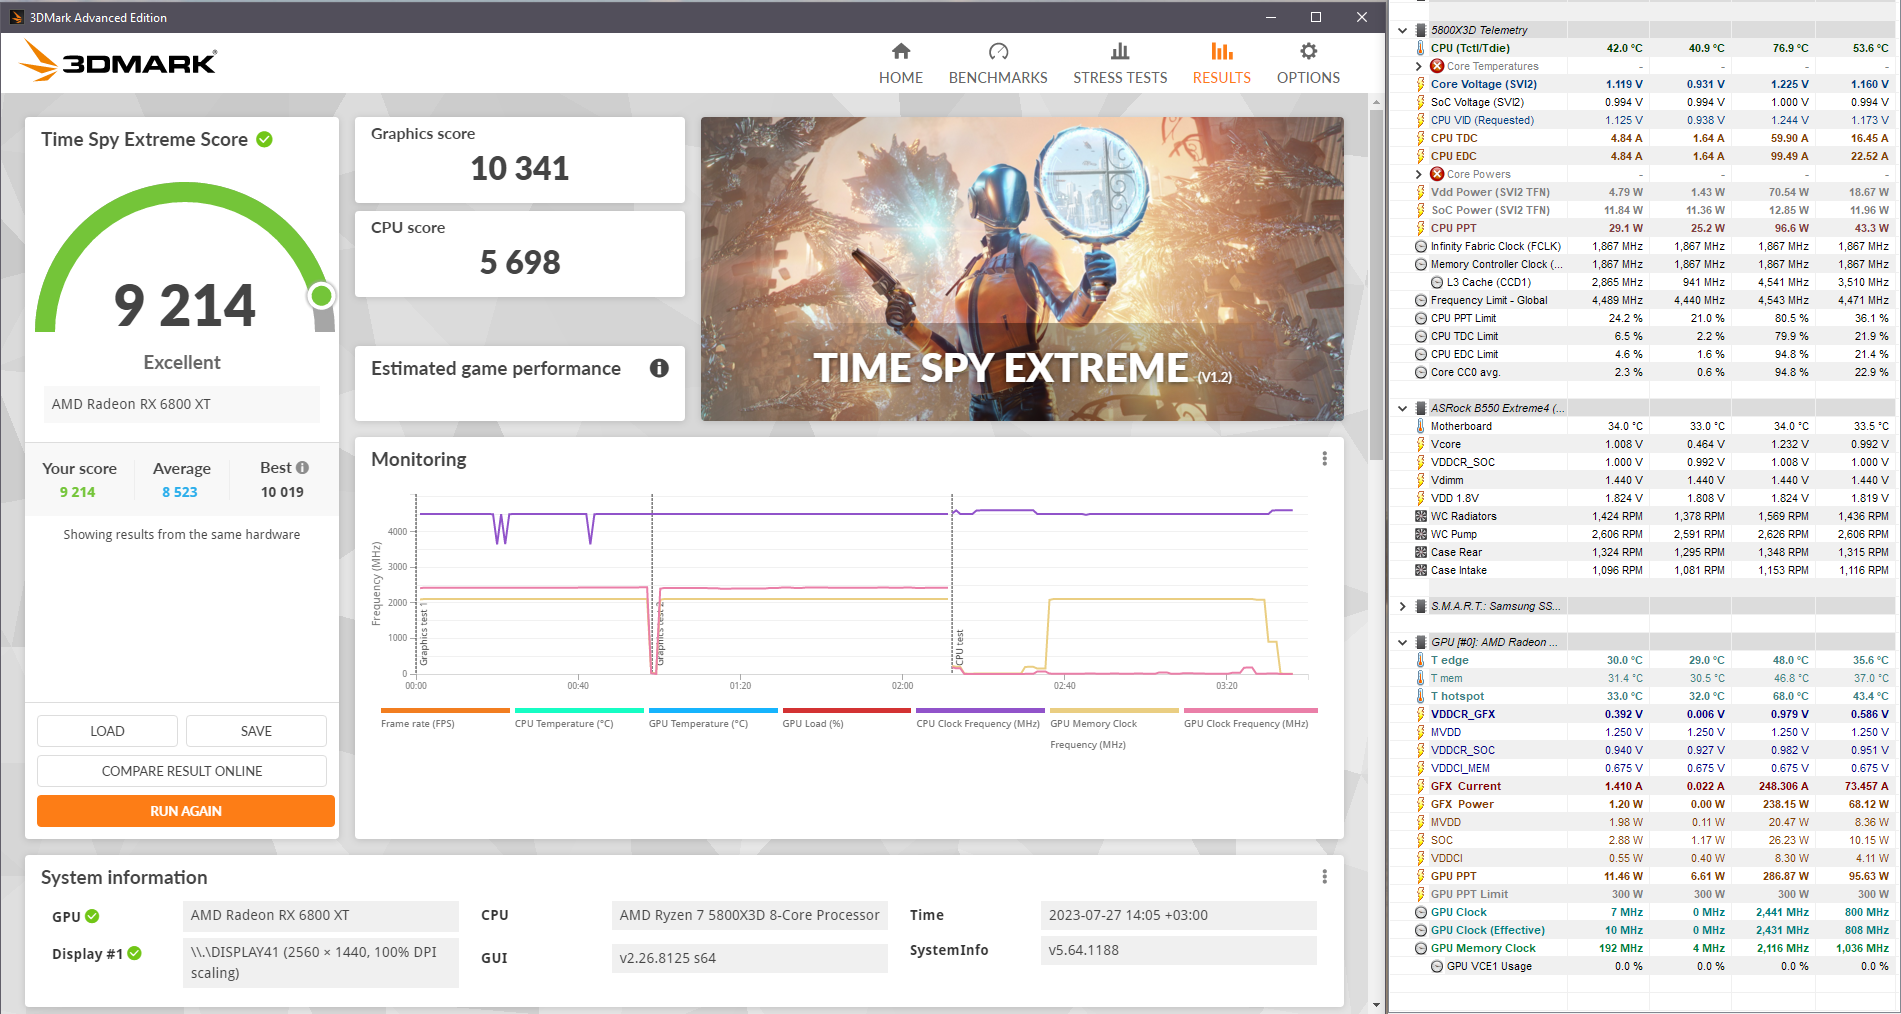This screenshot has height=1014, width=1901.
Task: Open the System information three-dot menu
Action: coord(1324,876)
